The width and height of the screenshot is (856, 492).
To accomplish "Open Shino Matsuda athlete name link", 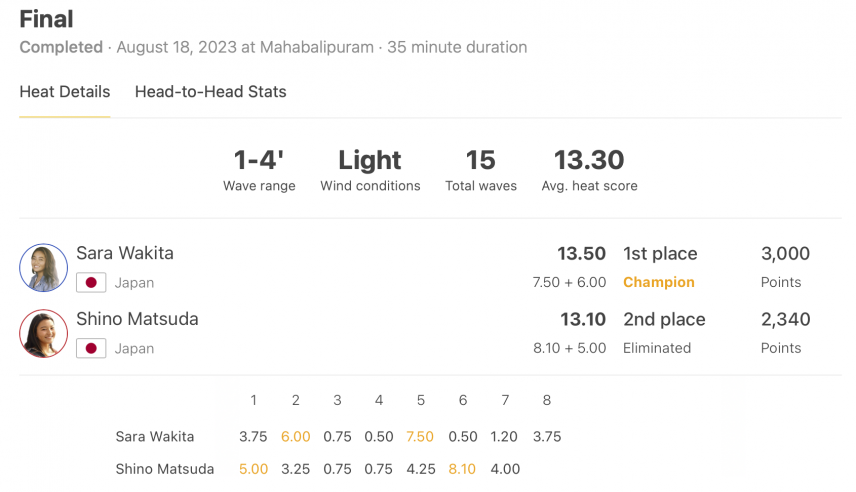I will pyautogui.click(x=137, y=319).
